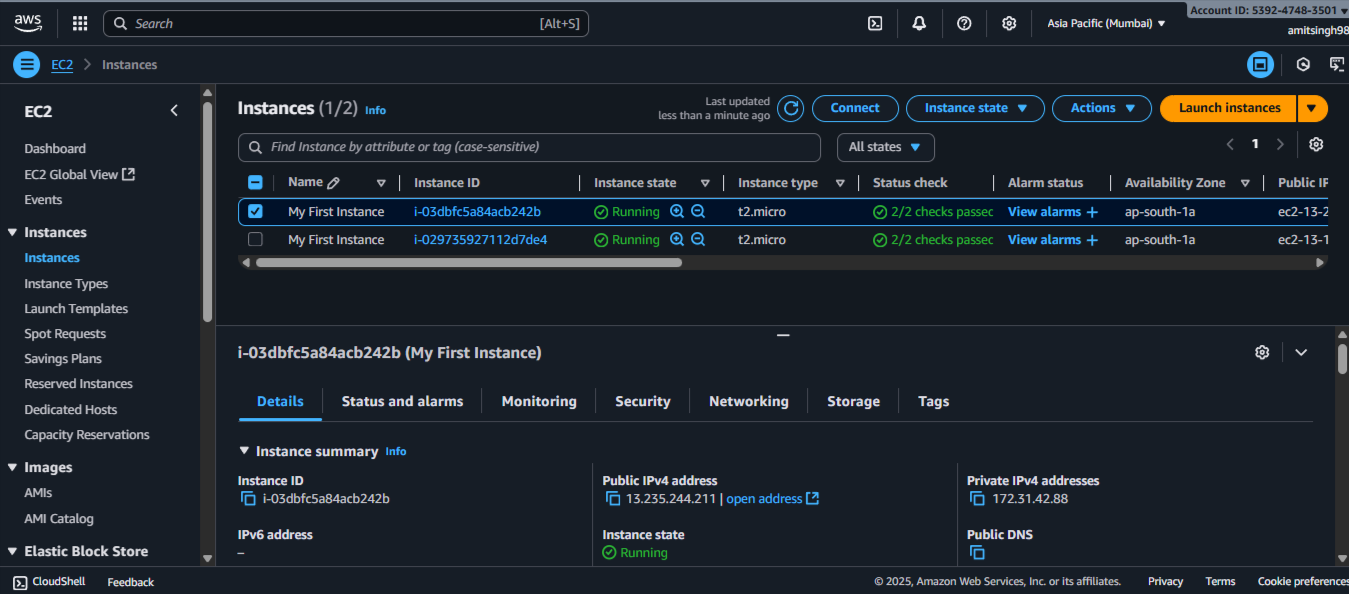Switch to the Networking tab
1349x594 pixels.
[x=748, y=401]
